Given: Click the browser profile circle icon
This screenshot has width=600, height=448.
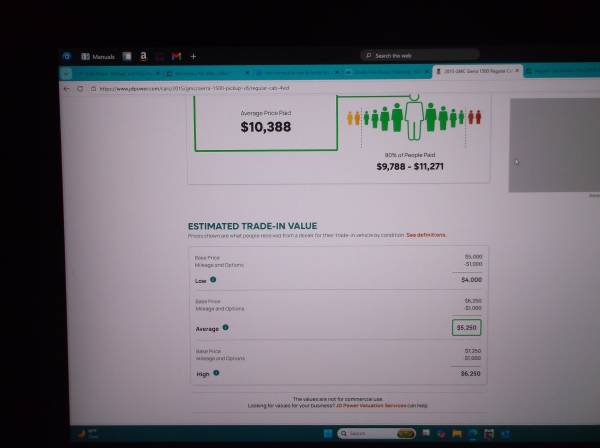Looking at the screenshot, I should [67, 56].
